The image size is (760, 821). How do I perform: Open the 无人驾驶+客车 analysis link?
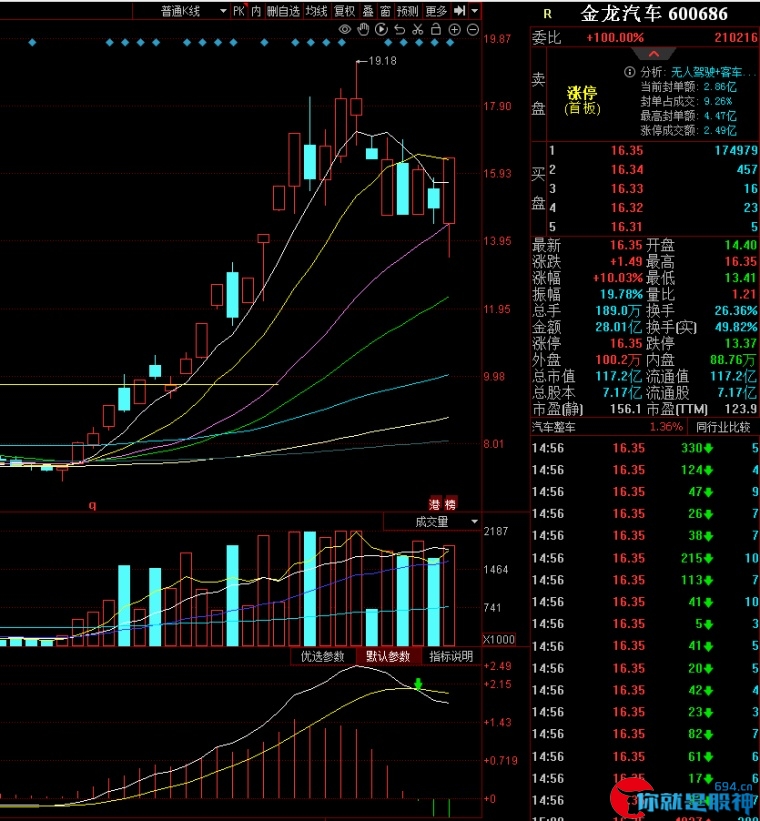coord(713,72)
